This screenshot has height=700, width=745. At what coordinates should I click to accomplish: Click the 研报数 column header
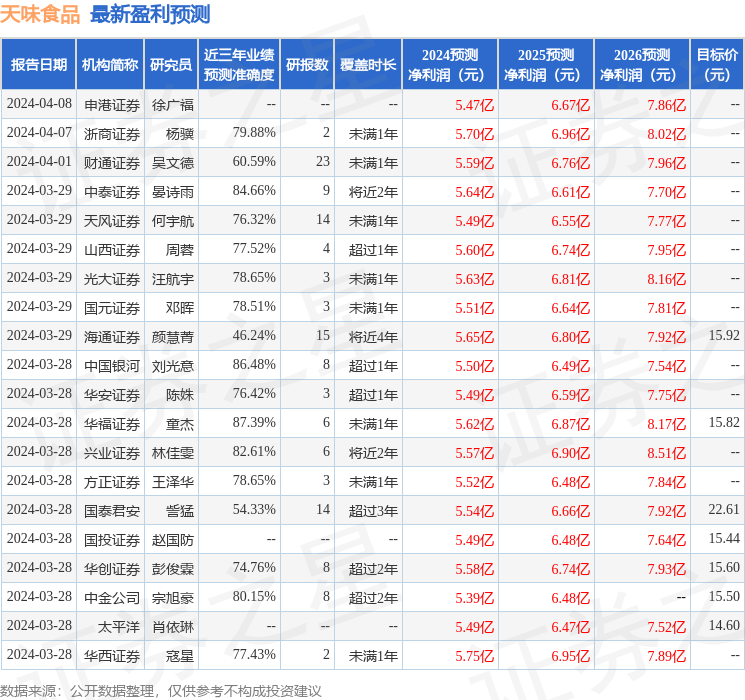pos(307,65)
